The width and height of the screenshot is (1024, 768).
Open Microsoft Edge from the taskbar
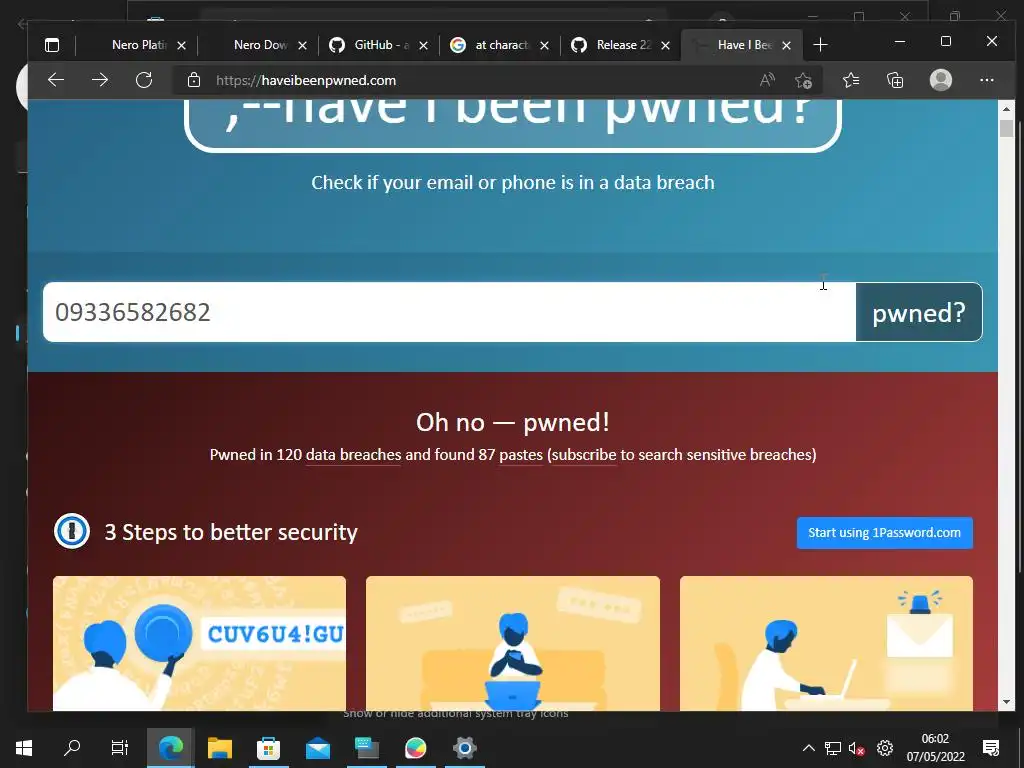[x=170, y=748]
